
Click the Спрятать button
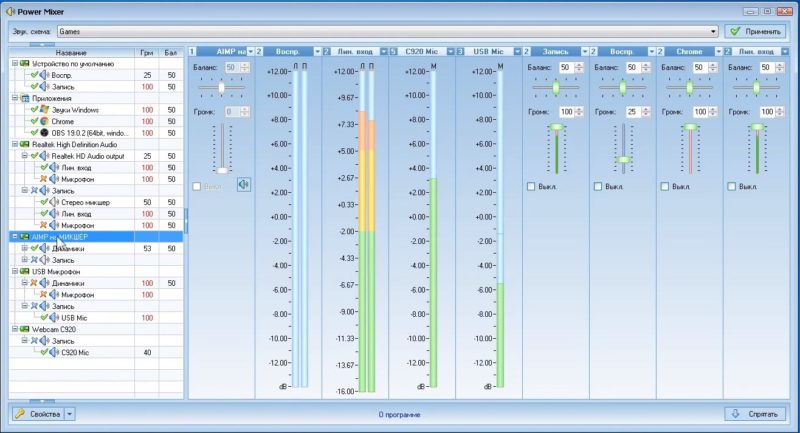click(x=756, y=414)
